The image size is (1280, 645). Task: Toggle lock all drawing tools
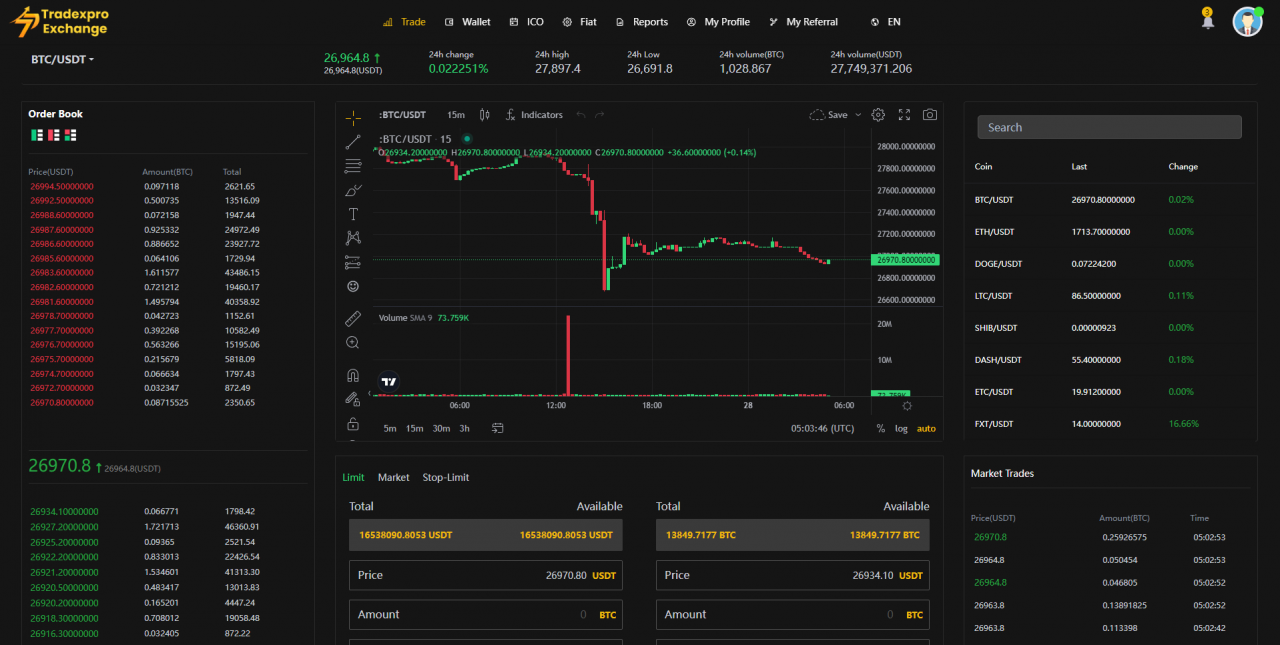[x=353, y=423]
